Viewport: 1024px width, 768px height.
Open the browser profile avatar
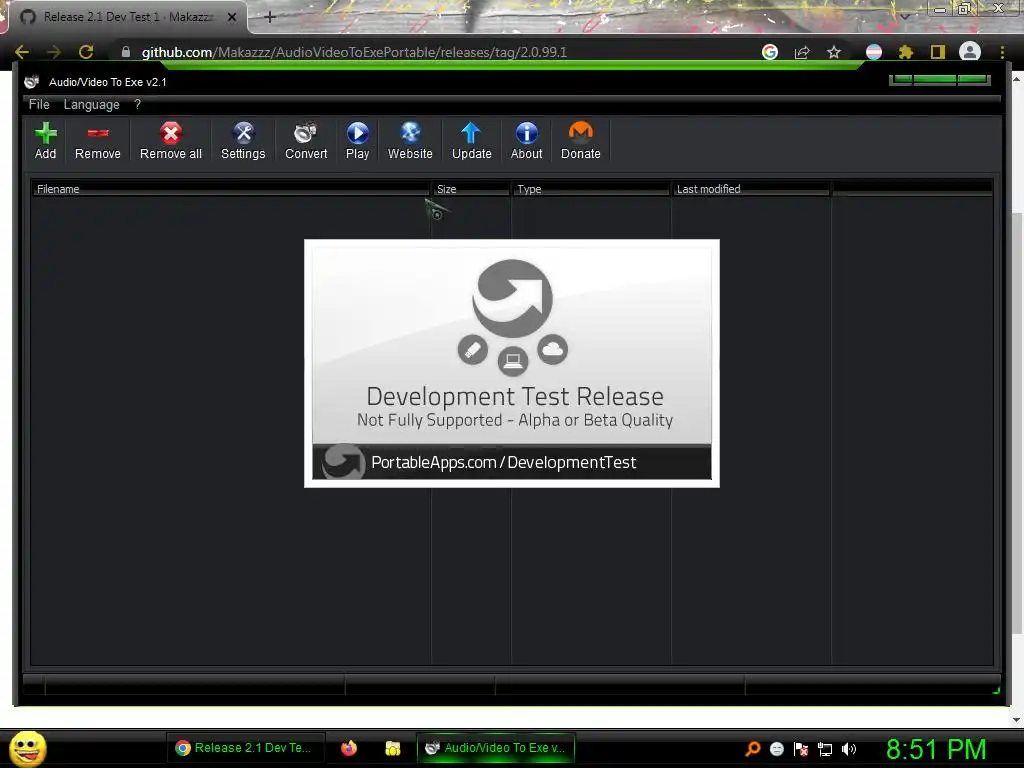[x=970, y=52]
